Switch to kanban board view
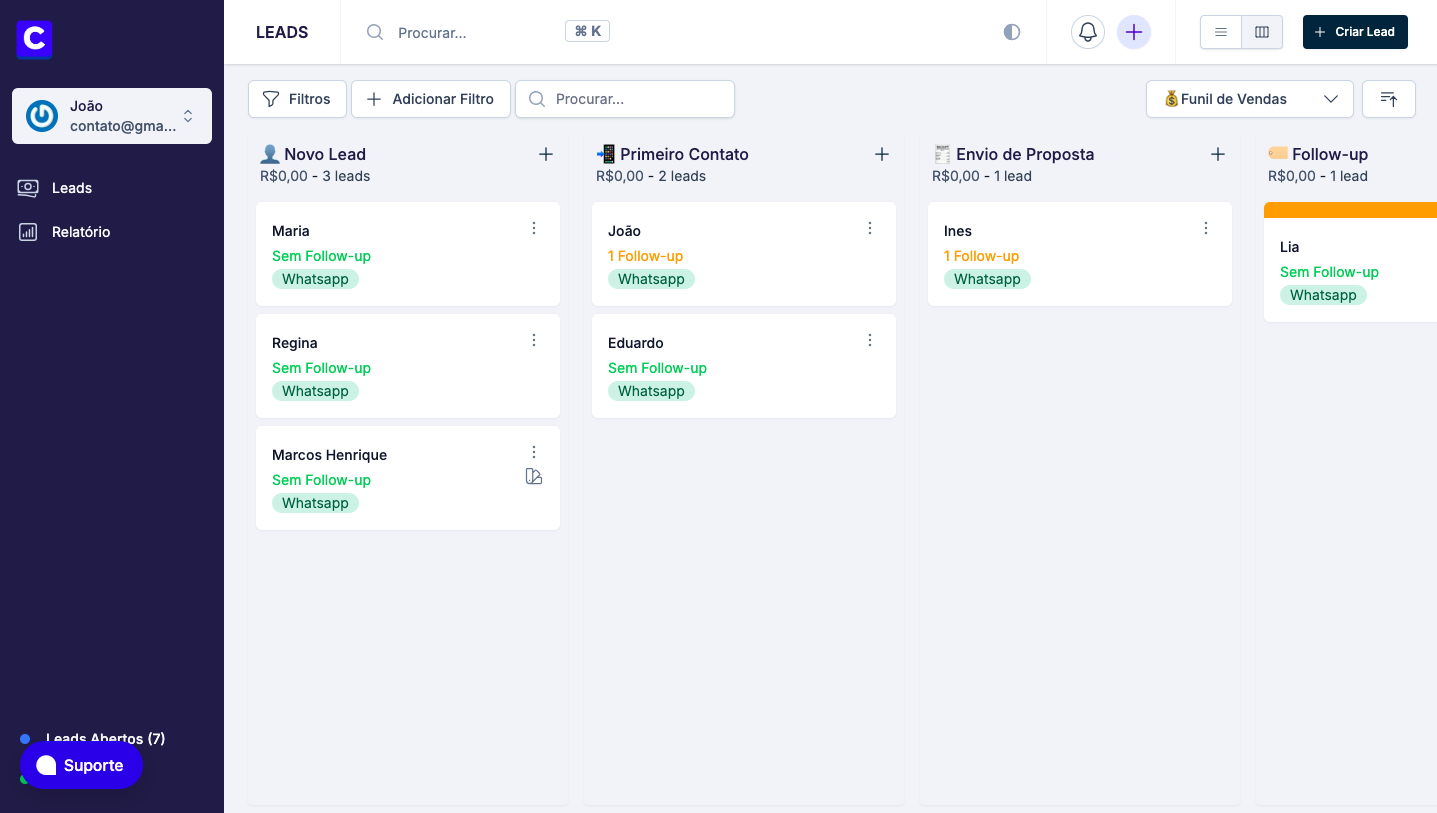This screenshot has width=1437, height=813. 1262,32
